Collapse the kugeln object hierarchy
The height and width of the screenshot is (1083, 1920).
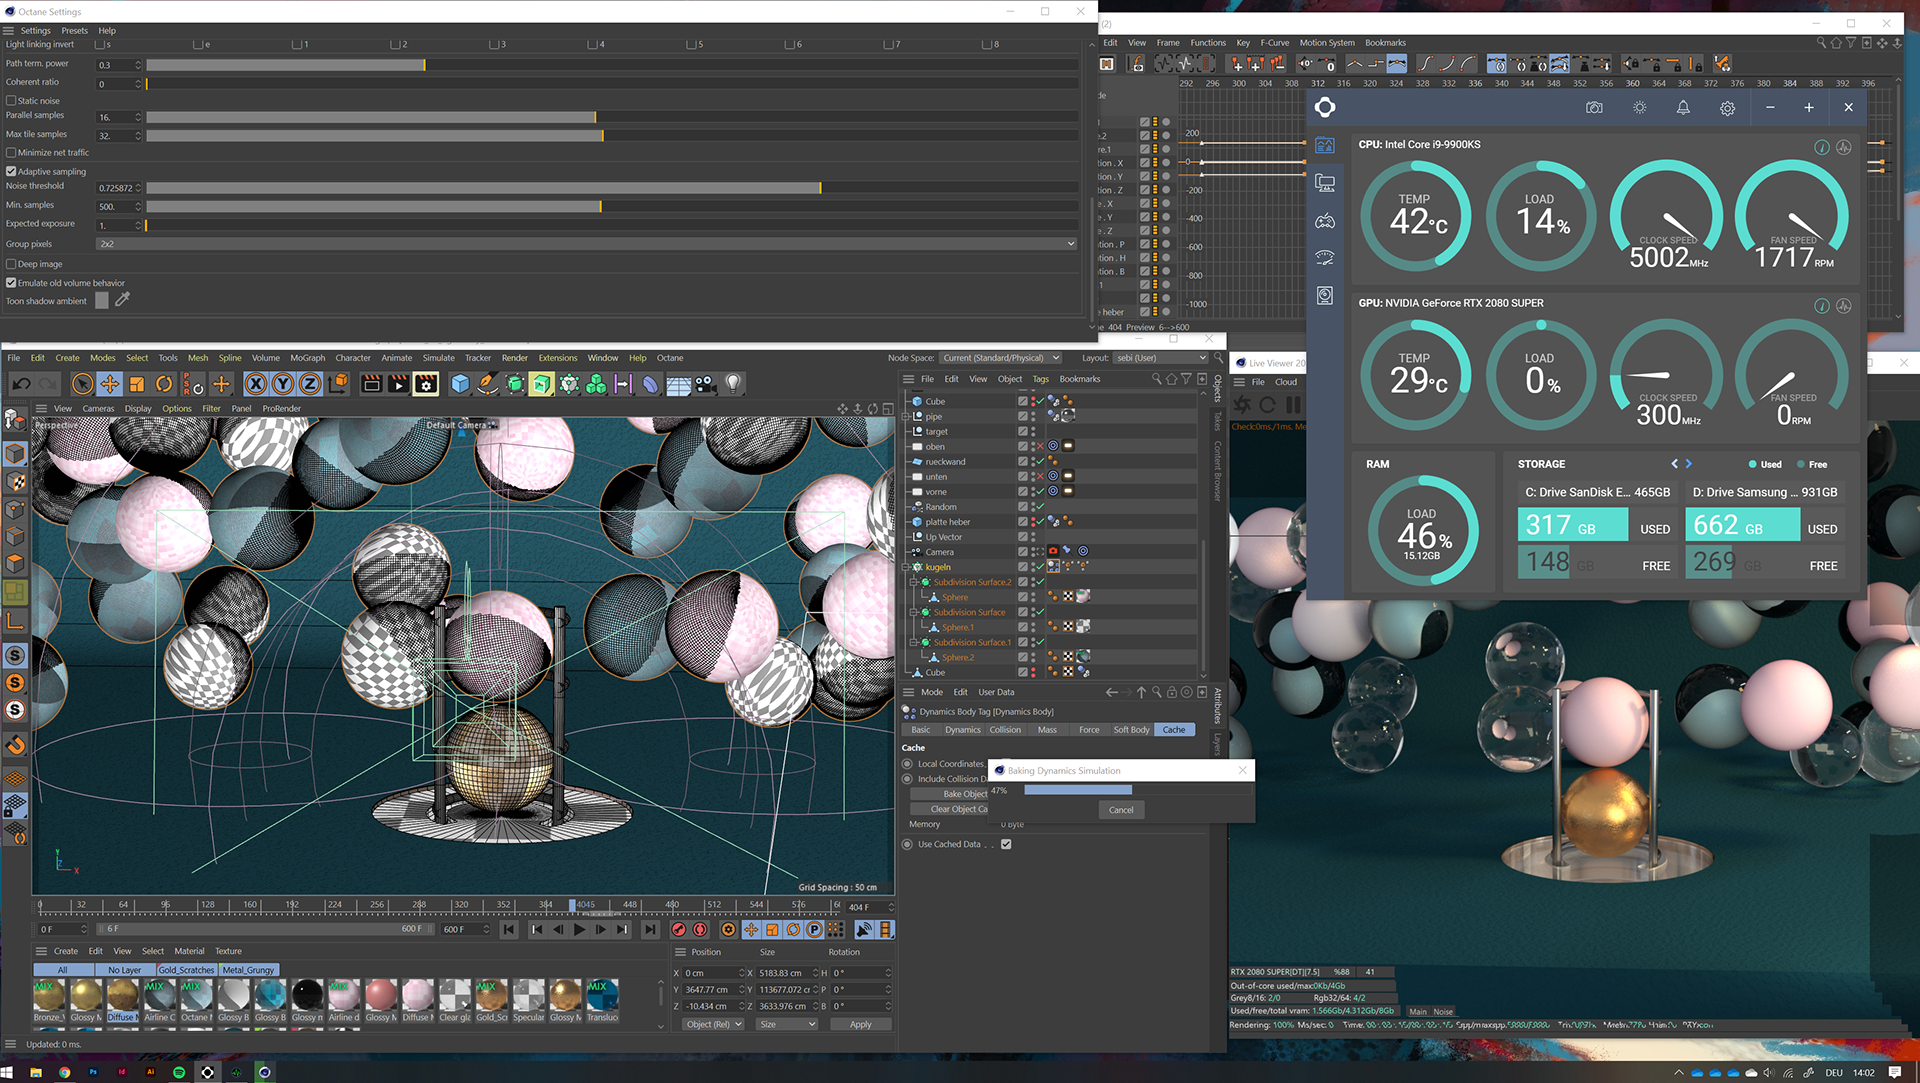pyautogui.click(x=907, y=567)
